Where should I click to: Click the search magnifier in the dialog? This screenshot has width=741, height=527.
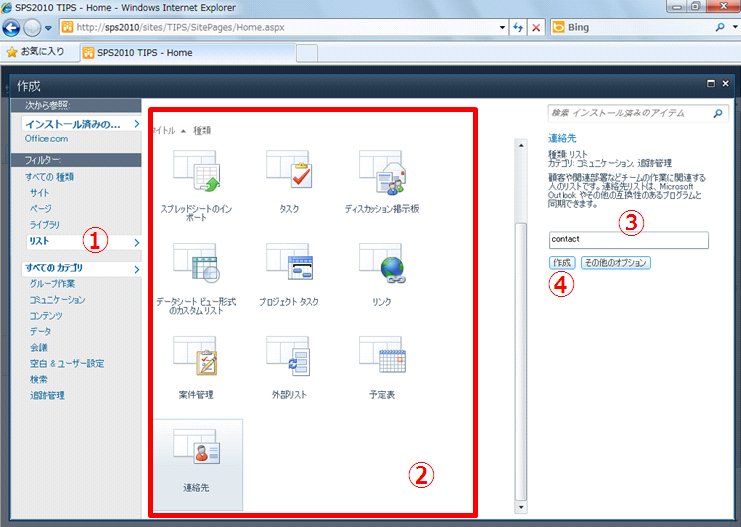(717, 113)
